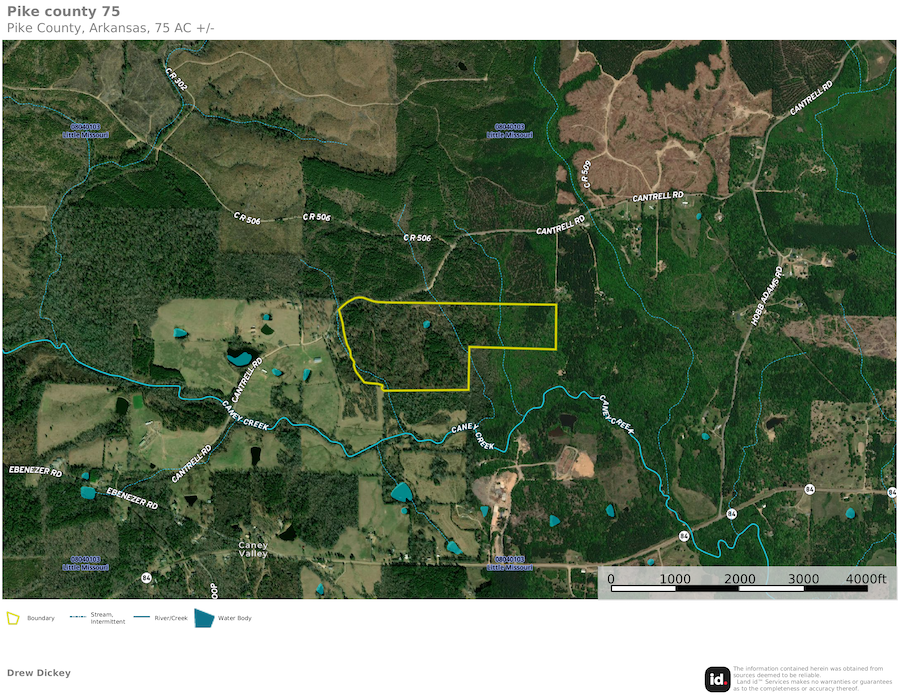Click the small pond inside the yellow boundary
The image size is (900, 696).
(x=427, y=323)
